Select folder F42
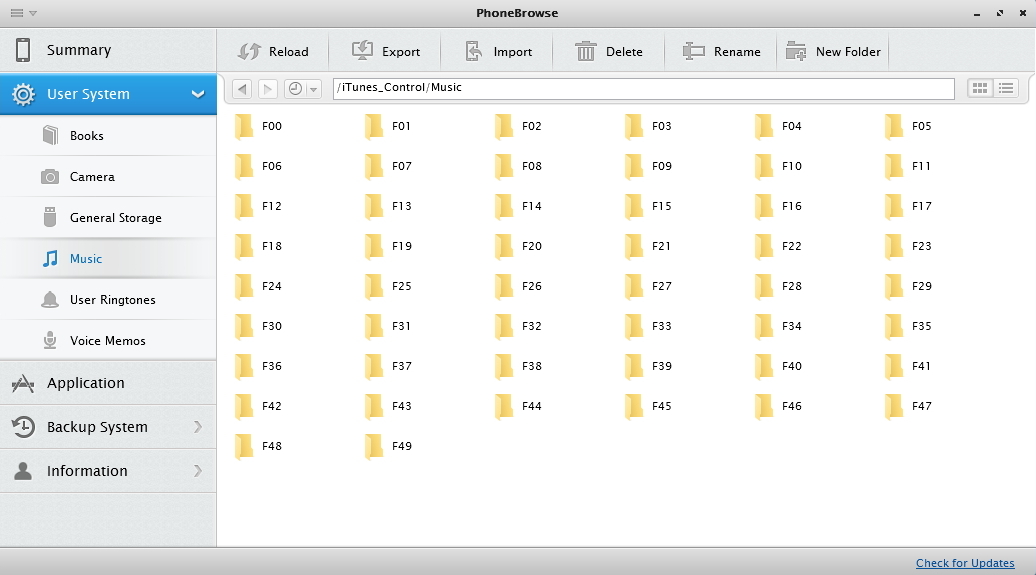1036x575 pixels. coord(259,406)
